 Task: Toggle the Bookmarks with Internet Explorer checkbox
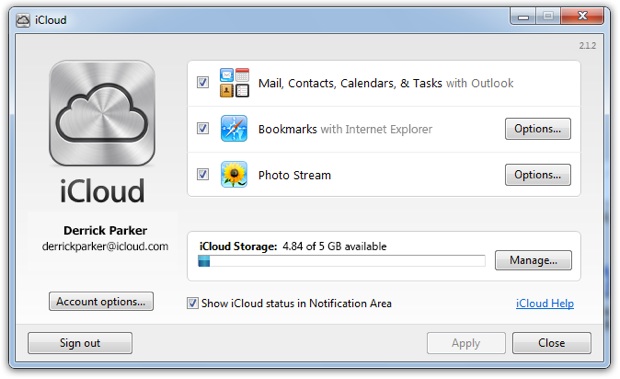203,128
